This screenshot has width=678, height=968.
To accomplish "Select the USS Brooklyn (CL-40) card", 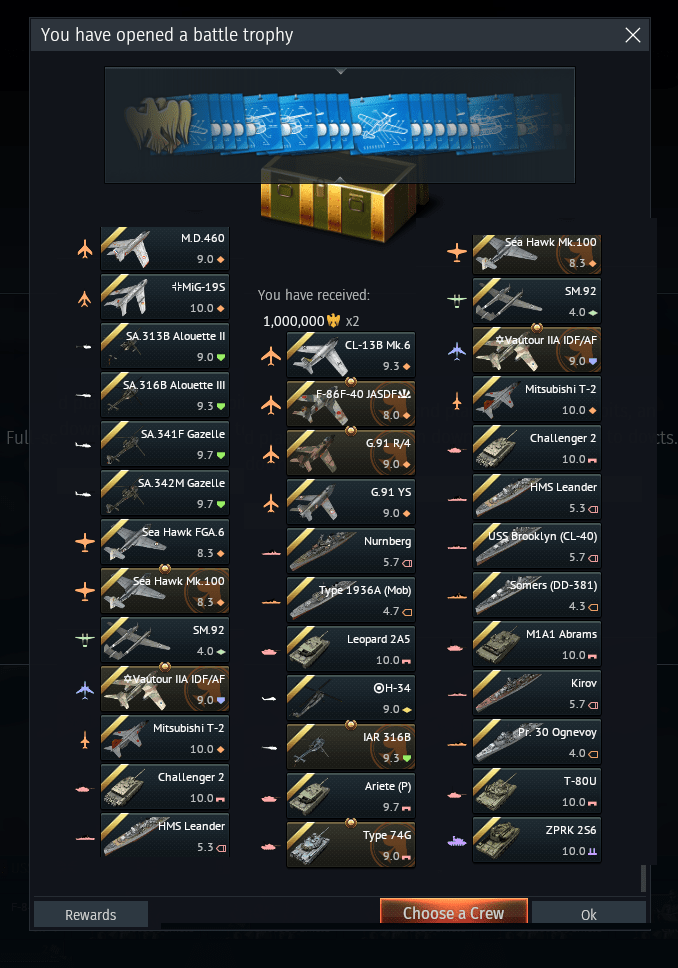I will (x=537, y=546).
